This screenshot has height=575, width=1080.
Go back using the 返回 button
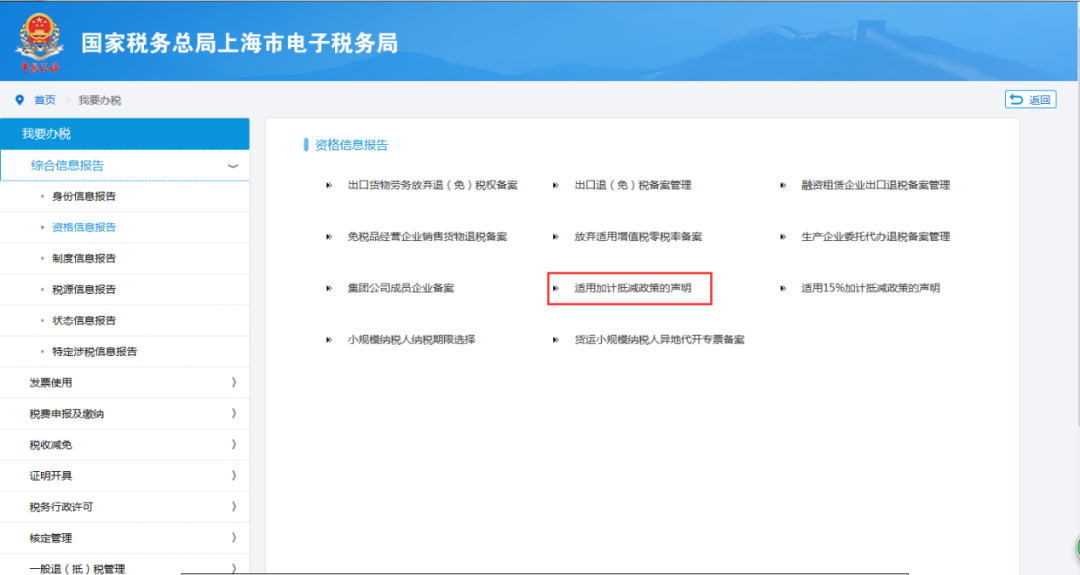pos(1030,100)
